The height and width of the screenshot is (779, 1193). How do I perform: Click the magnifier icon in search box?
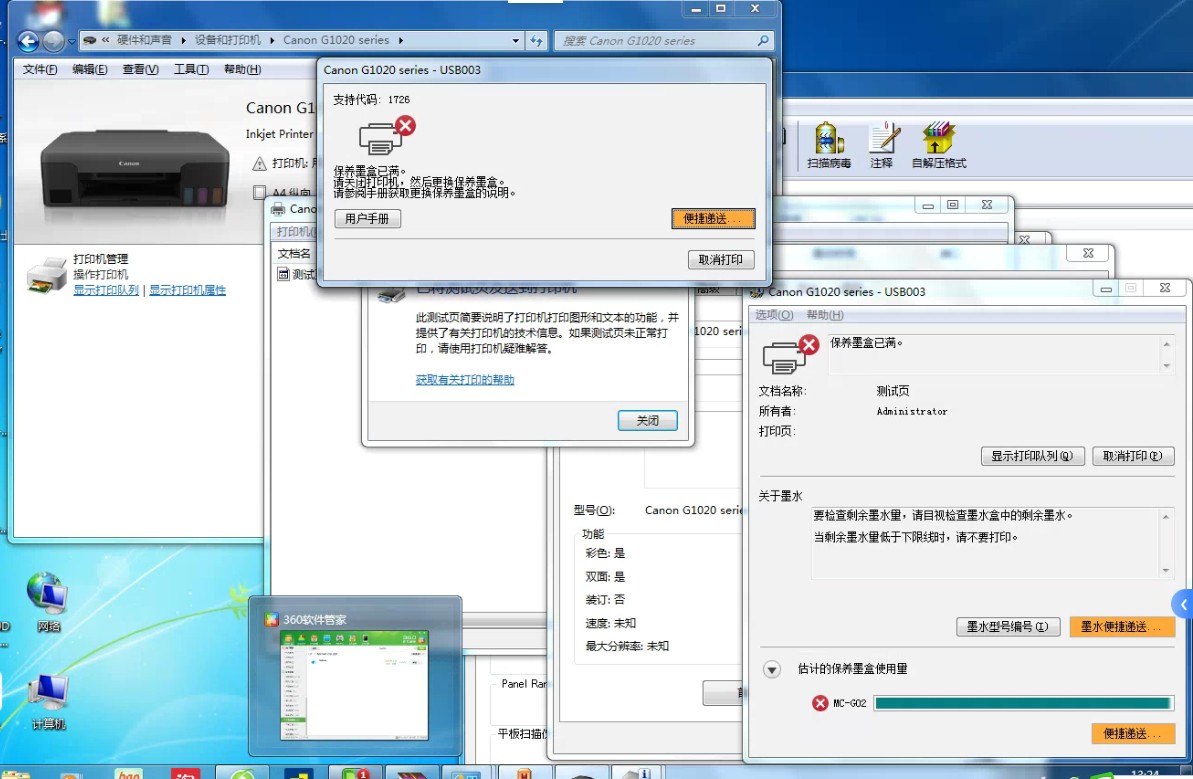[763, 40]
